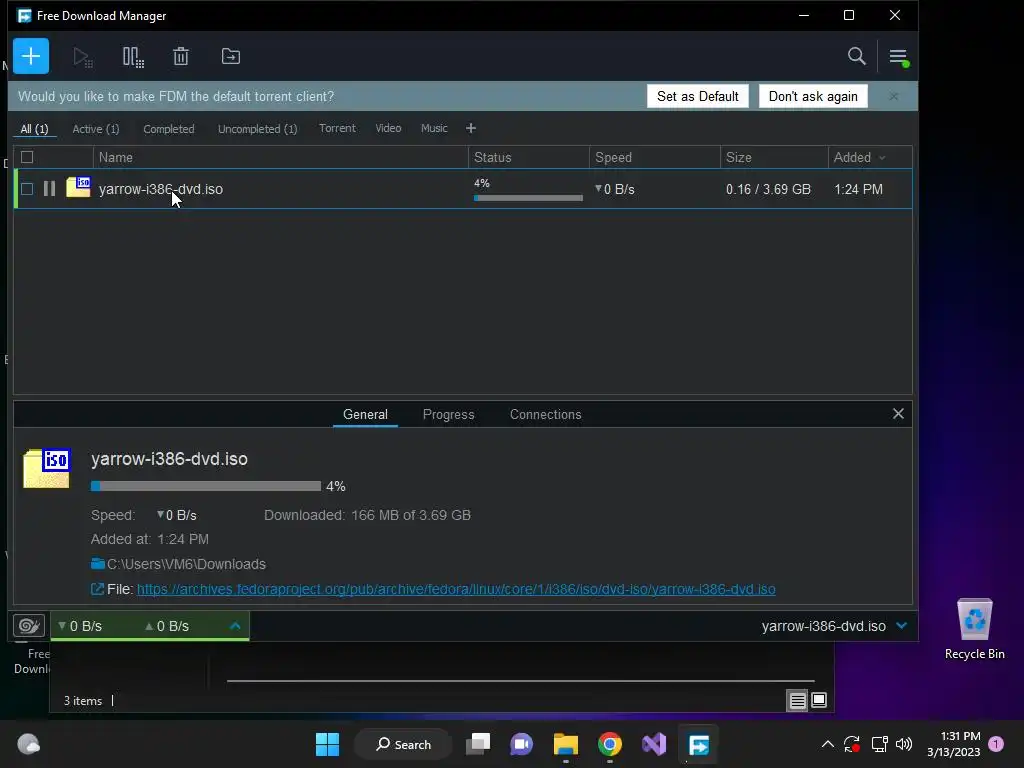1024x768 pixels.
Task: Show hidden system tray icons
Action: [x=827, y=744]
